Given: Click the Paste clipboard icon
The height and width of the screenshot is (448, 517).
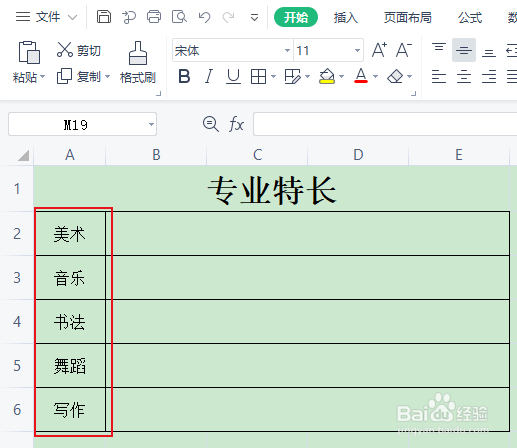Looking at the screenshot, I should [29, 52].
